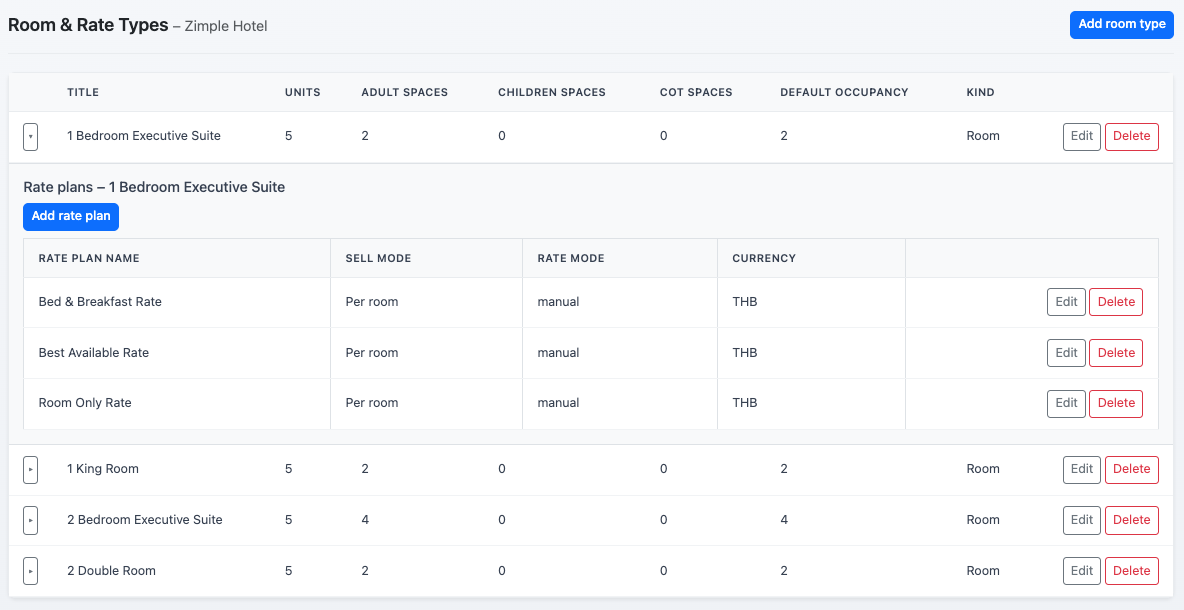
Task: Delete the Room Only Rate plan
Action: (x=1116, y=403)
